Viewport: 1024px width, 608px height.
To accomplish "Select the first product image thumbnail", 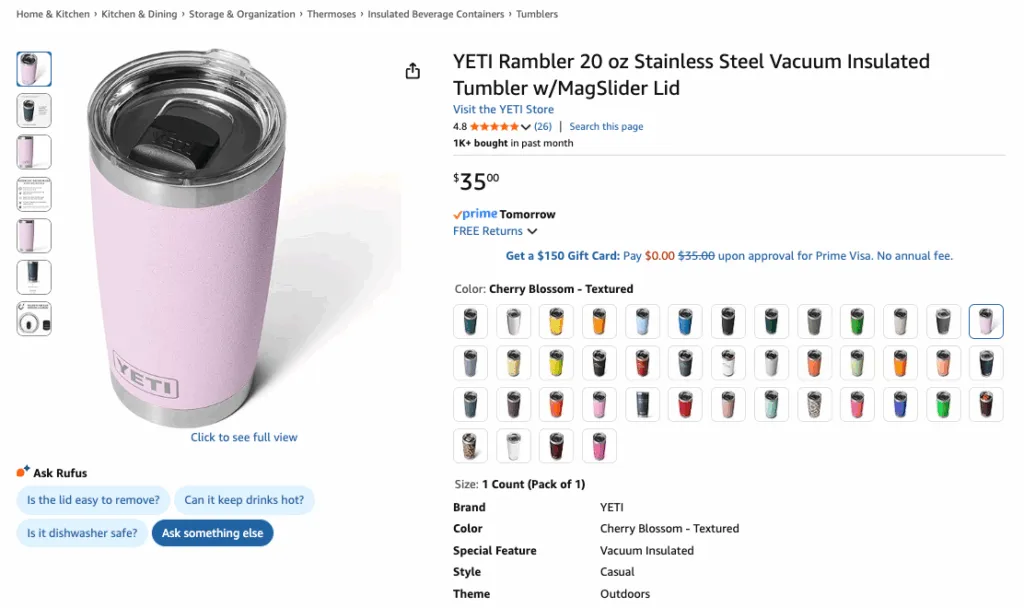I will click(x=34, y=69).
